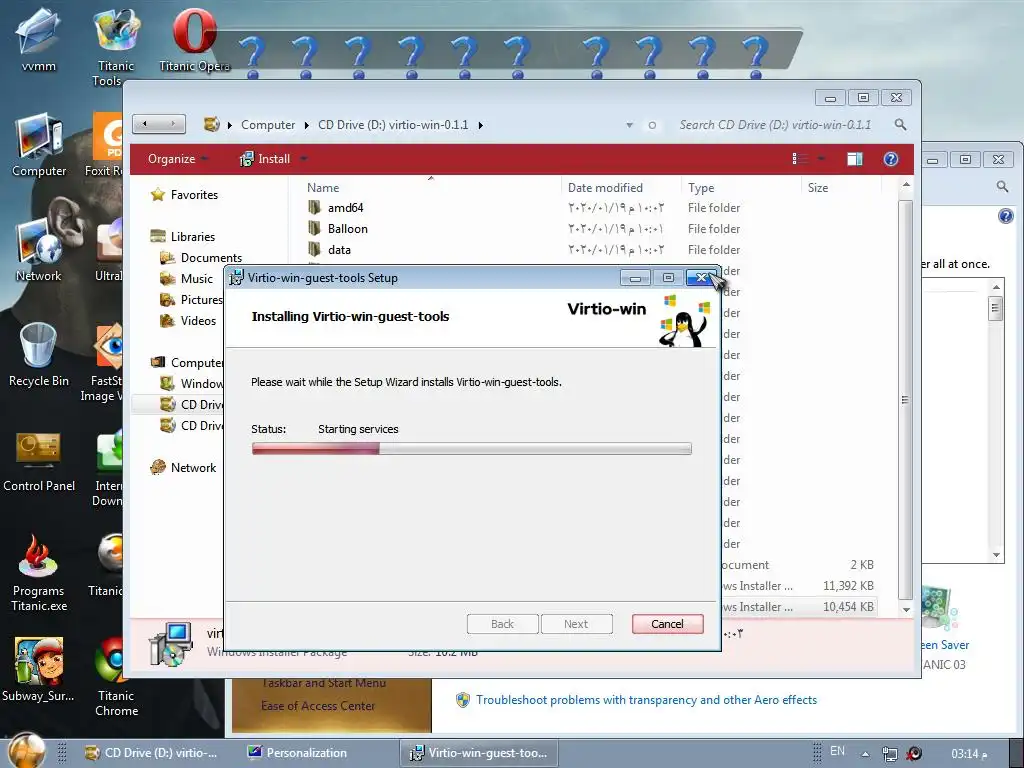Click the search magnifier in CD Drive window
1024x768 pixels.
901,124
